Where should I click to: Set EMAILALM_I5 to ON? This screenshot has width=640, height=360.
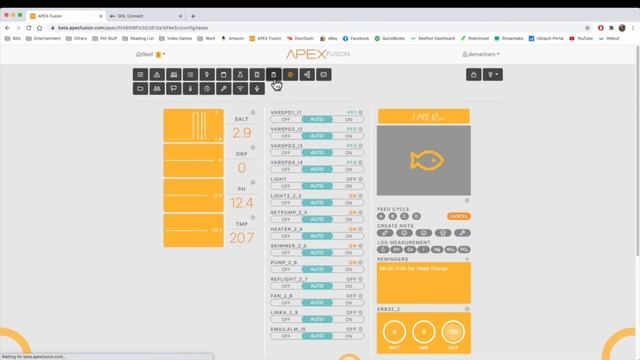coord(348,336)
